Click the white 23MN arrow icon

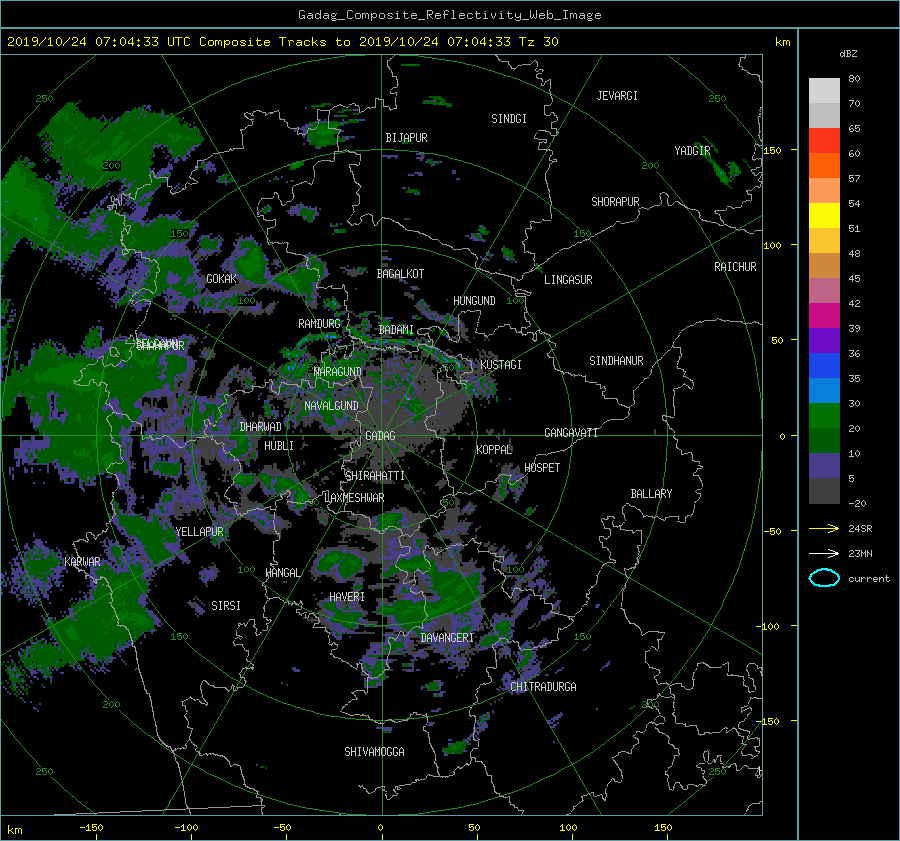pos(824,553)
